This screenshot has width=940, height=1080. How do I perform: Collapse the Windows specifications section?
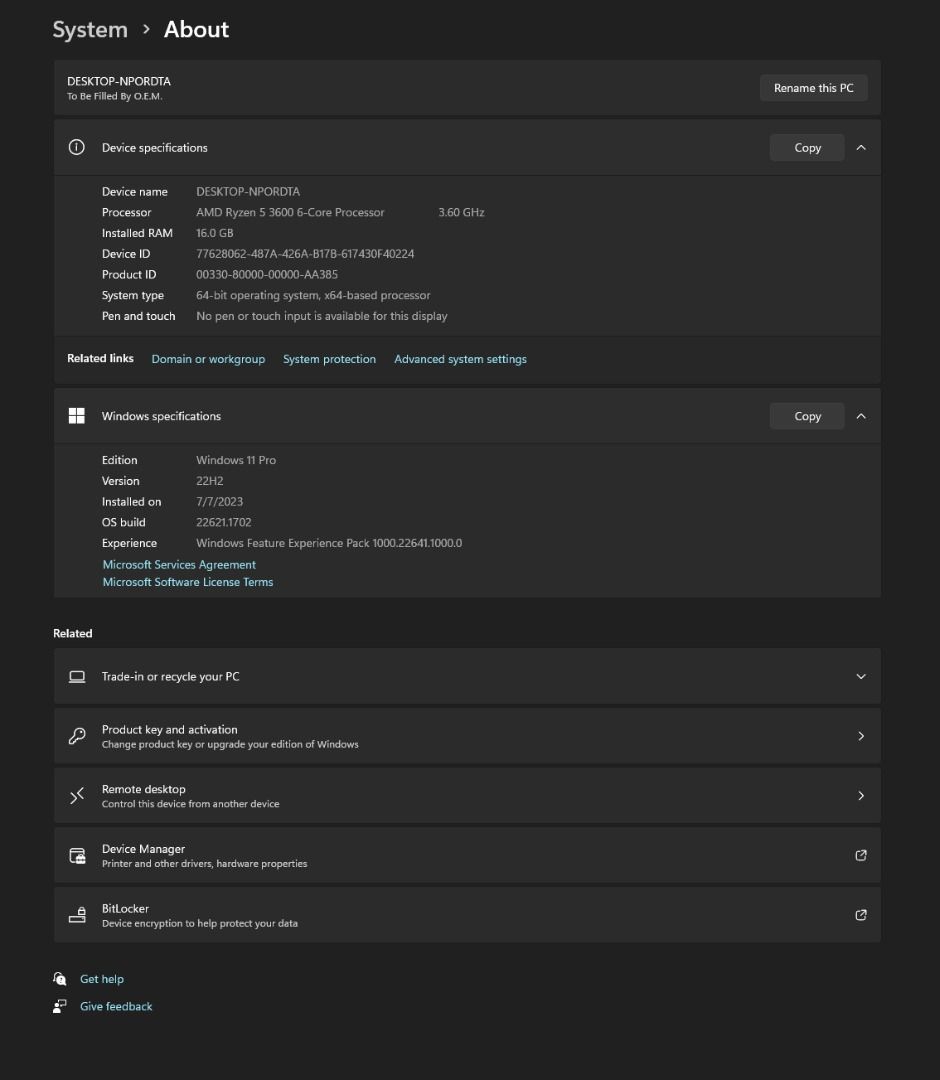861,415
